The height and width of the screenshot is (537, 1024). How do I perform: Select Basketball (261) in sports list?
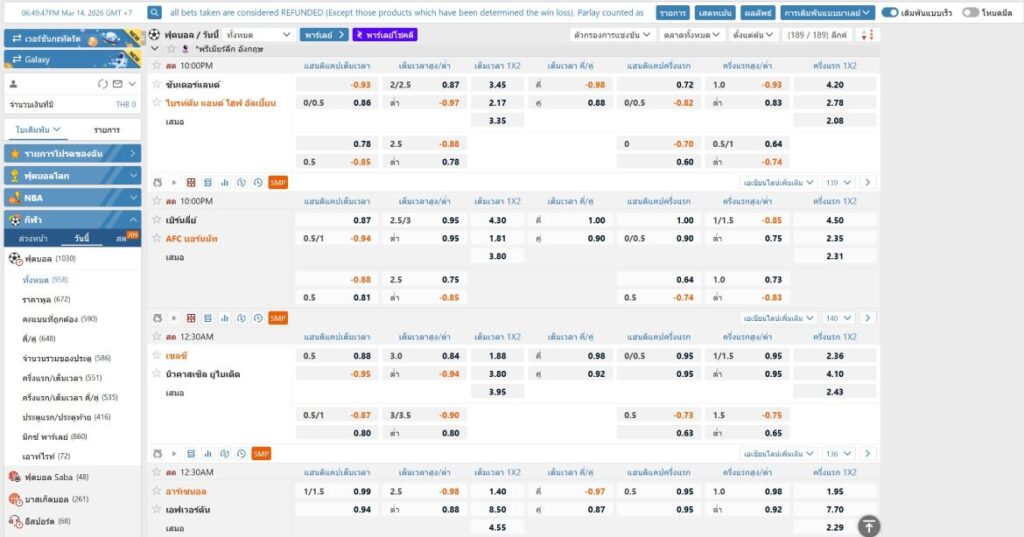[62, 499]
